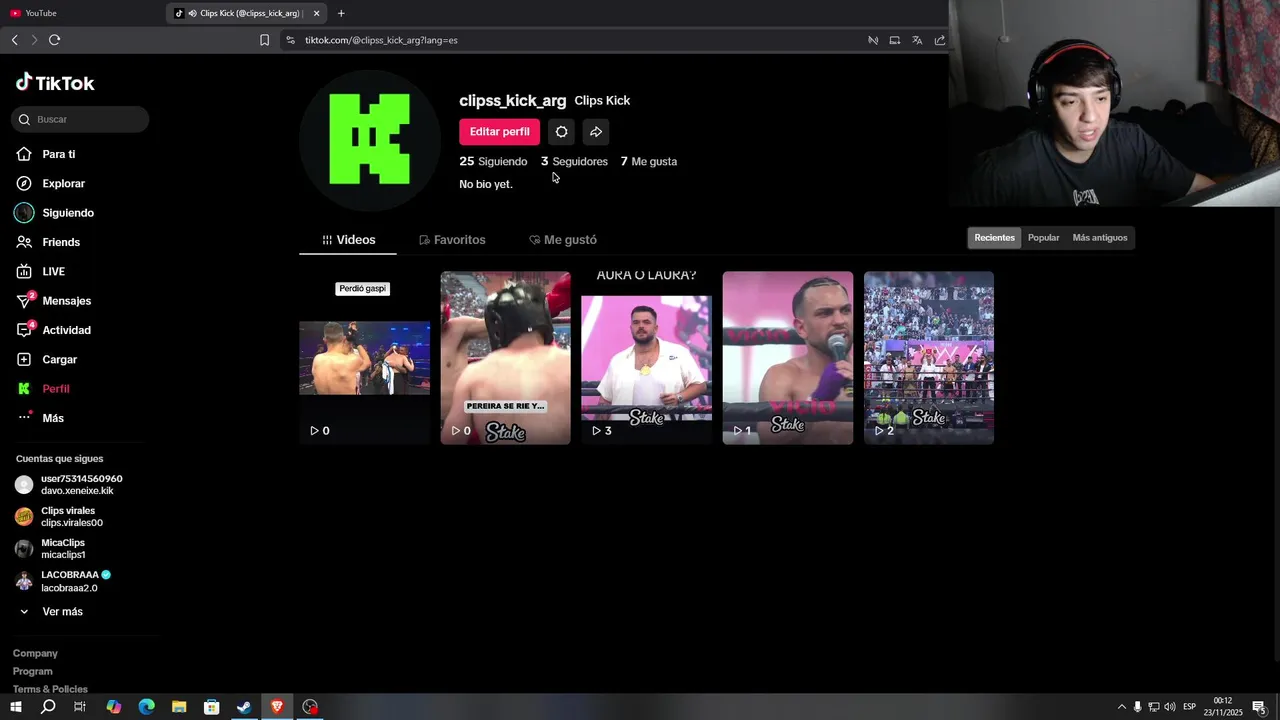Open Windows taskbar search
The image size is (1280, 720).
coord(48,707)
